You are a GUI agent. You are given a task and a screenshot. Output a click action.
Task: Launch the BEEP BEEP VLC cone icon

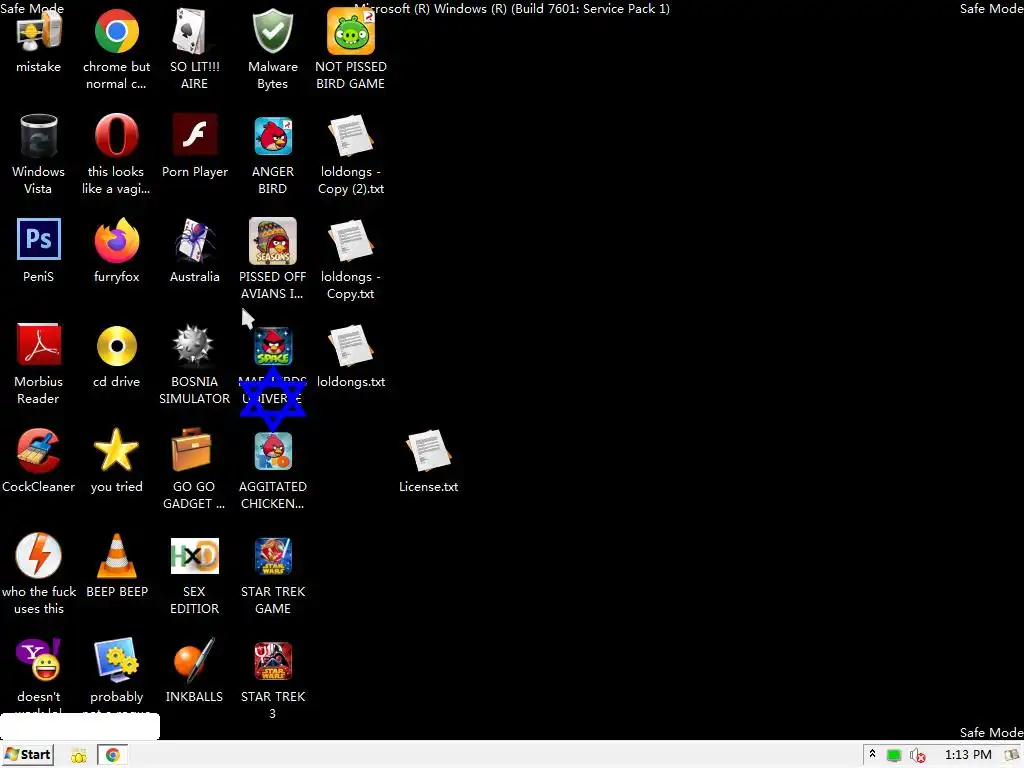point(116,556)
